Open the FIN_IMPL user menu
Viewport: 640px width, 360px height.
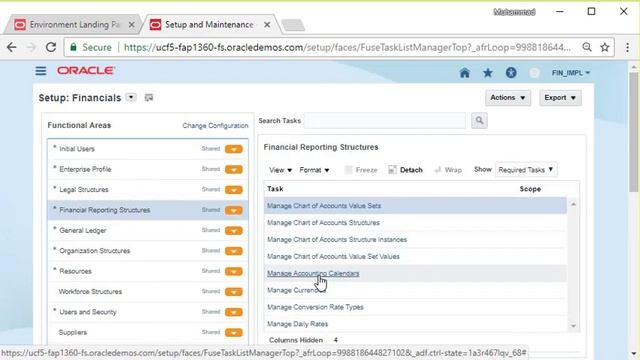pyautogui.click(x=571, y=73)
